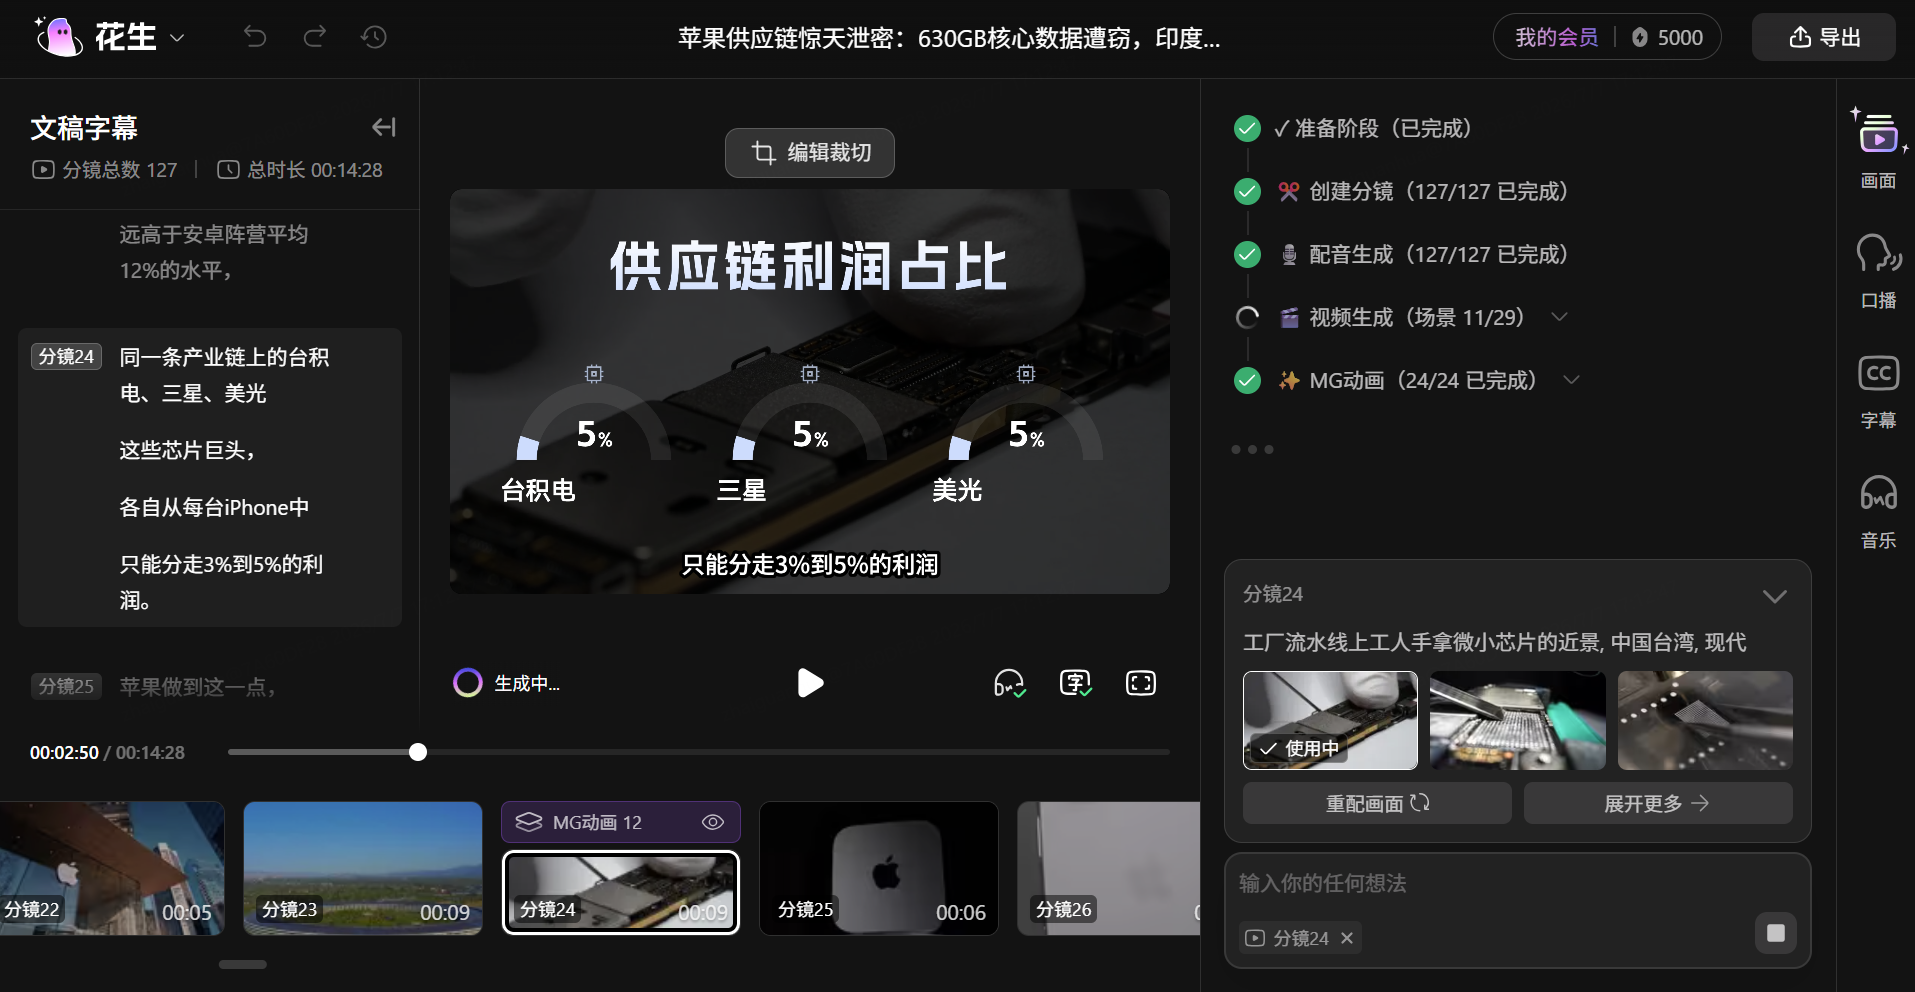Expand the 视频生成 progress details
1915x992 pixels.
pyautogui.click(x=1559, y=317)
